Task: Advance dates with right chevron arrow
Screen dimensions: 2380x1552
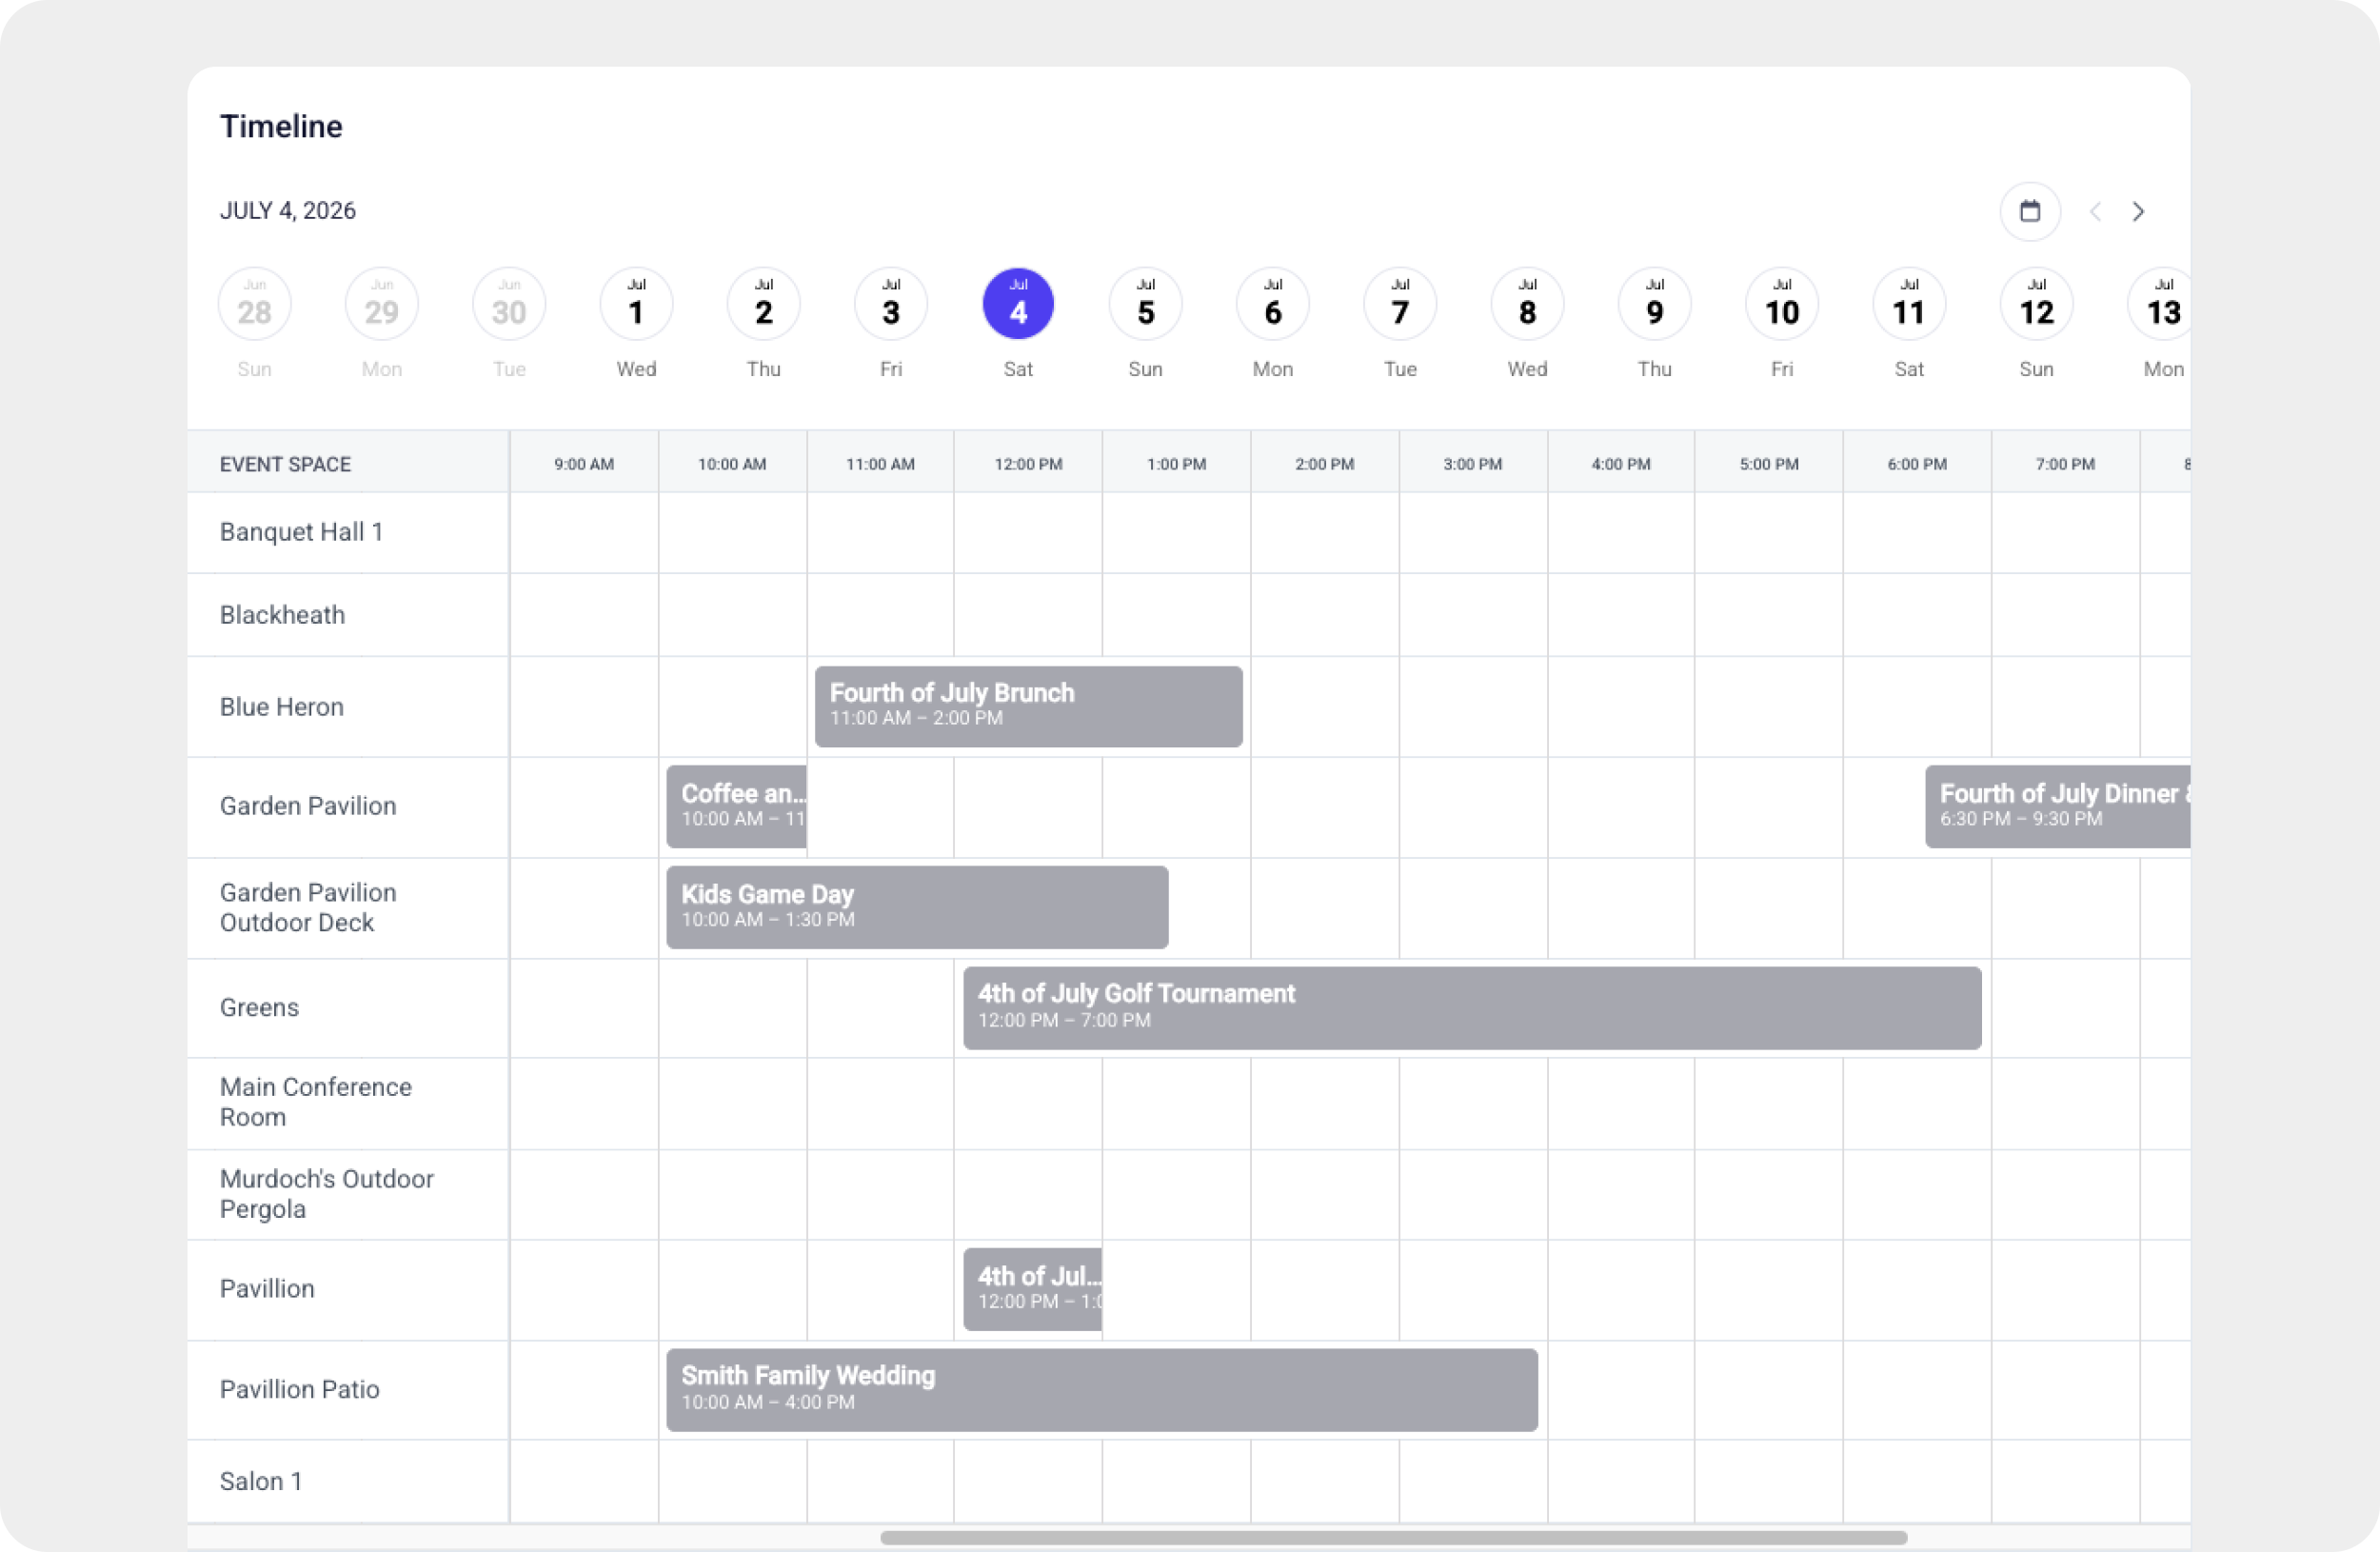Action: (x=2138, y=211)
